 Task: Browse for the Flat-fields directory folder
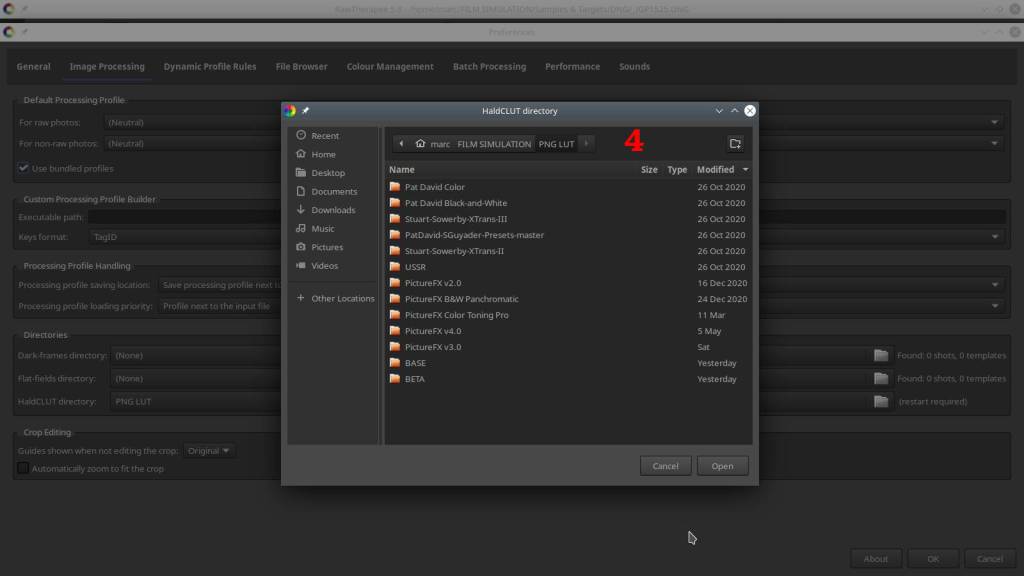point(881,379)
